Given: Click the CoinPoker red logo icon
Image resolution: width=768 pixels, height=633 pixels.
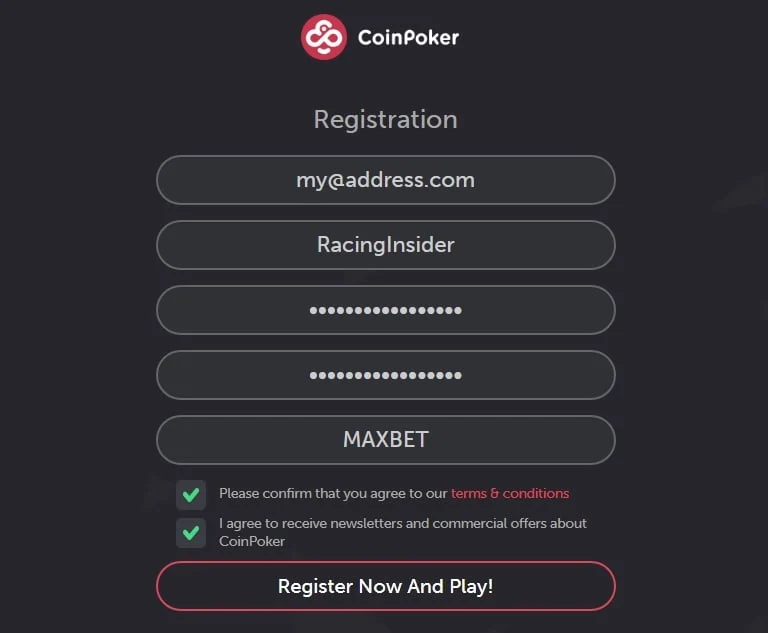Looking at the screenshot, I should click(324, 37).
